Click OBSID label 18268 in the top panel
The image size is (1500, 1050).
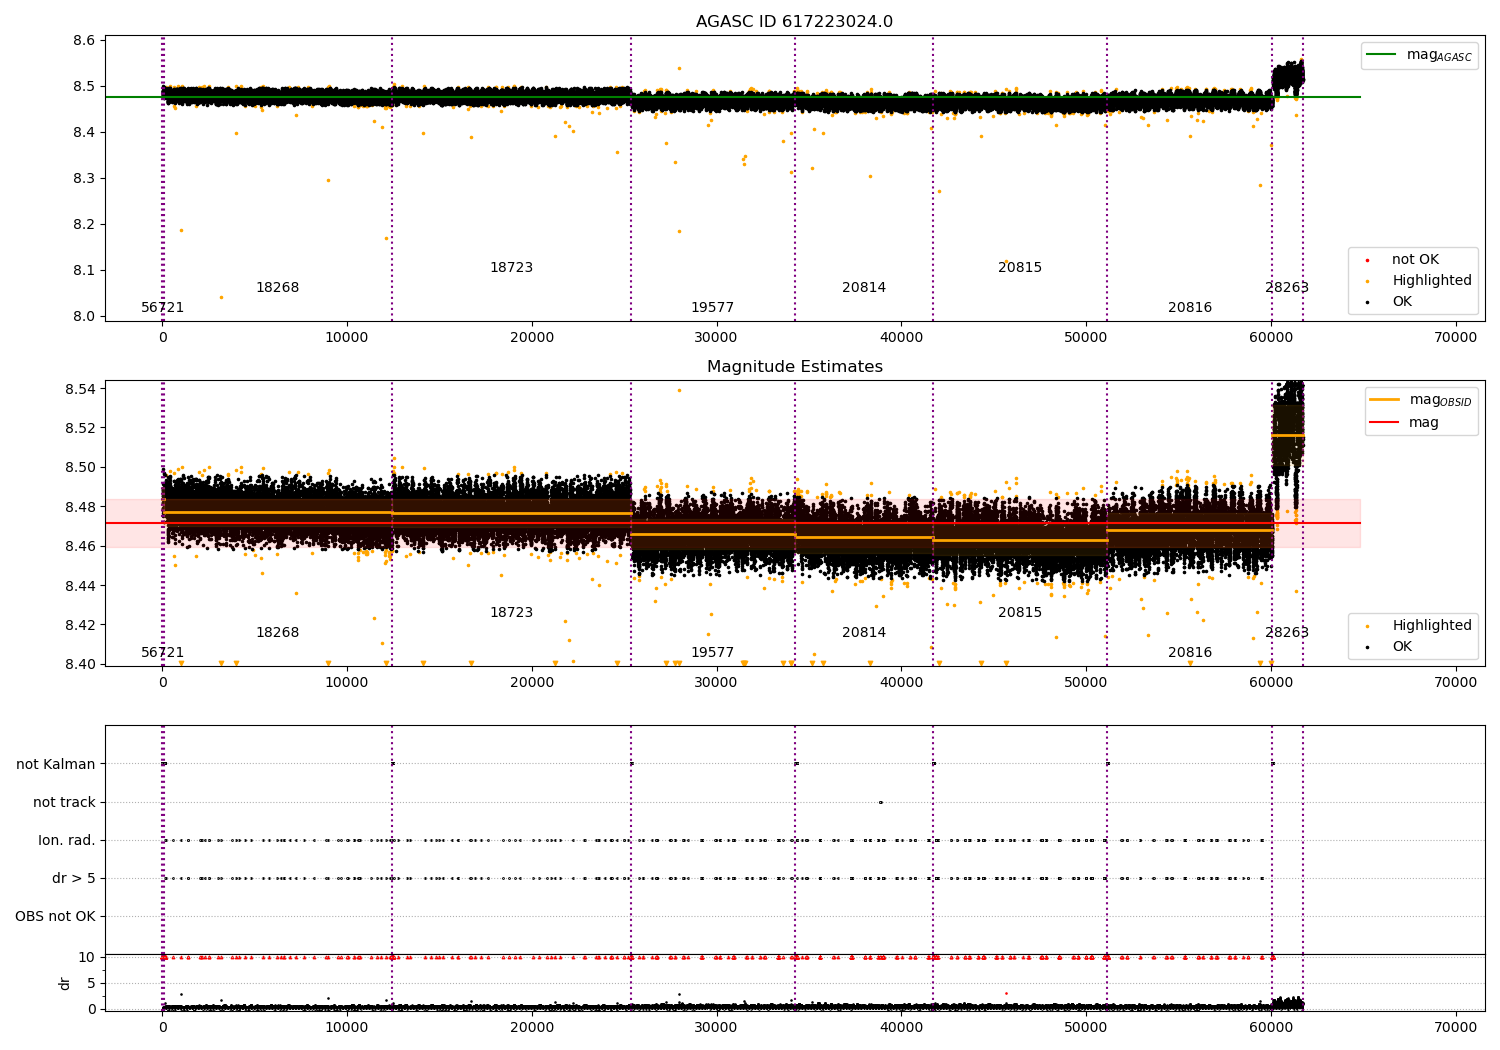coord(277,288)
